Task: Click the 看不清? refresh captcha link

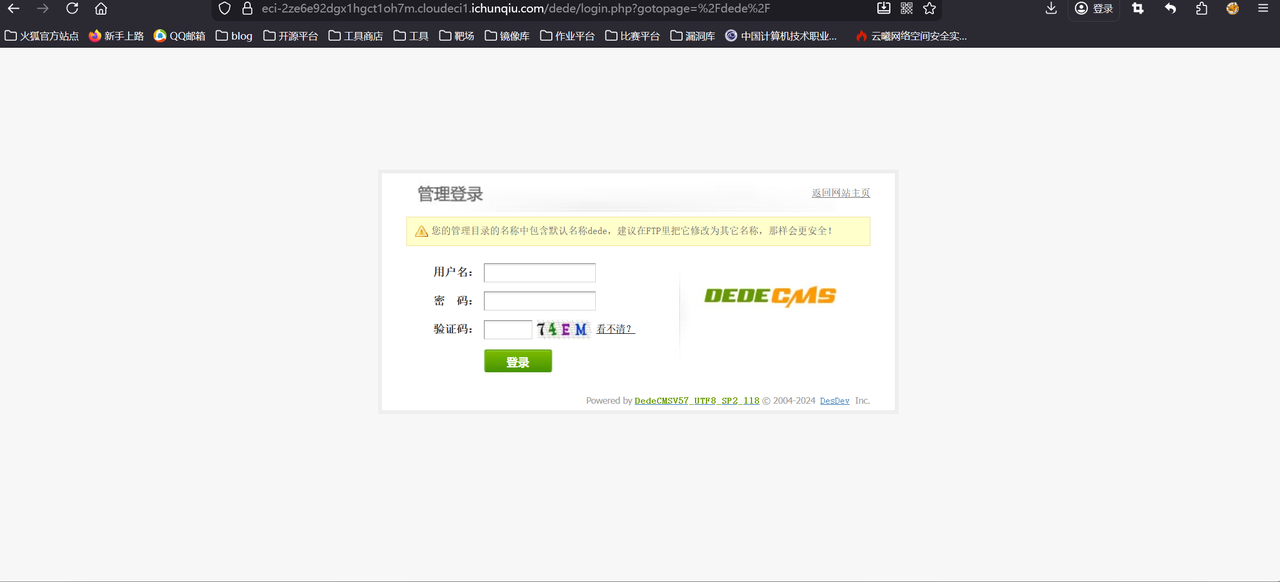Action: point(615,329)
